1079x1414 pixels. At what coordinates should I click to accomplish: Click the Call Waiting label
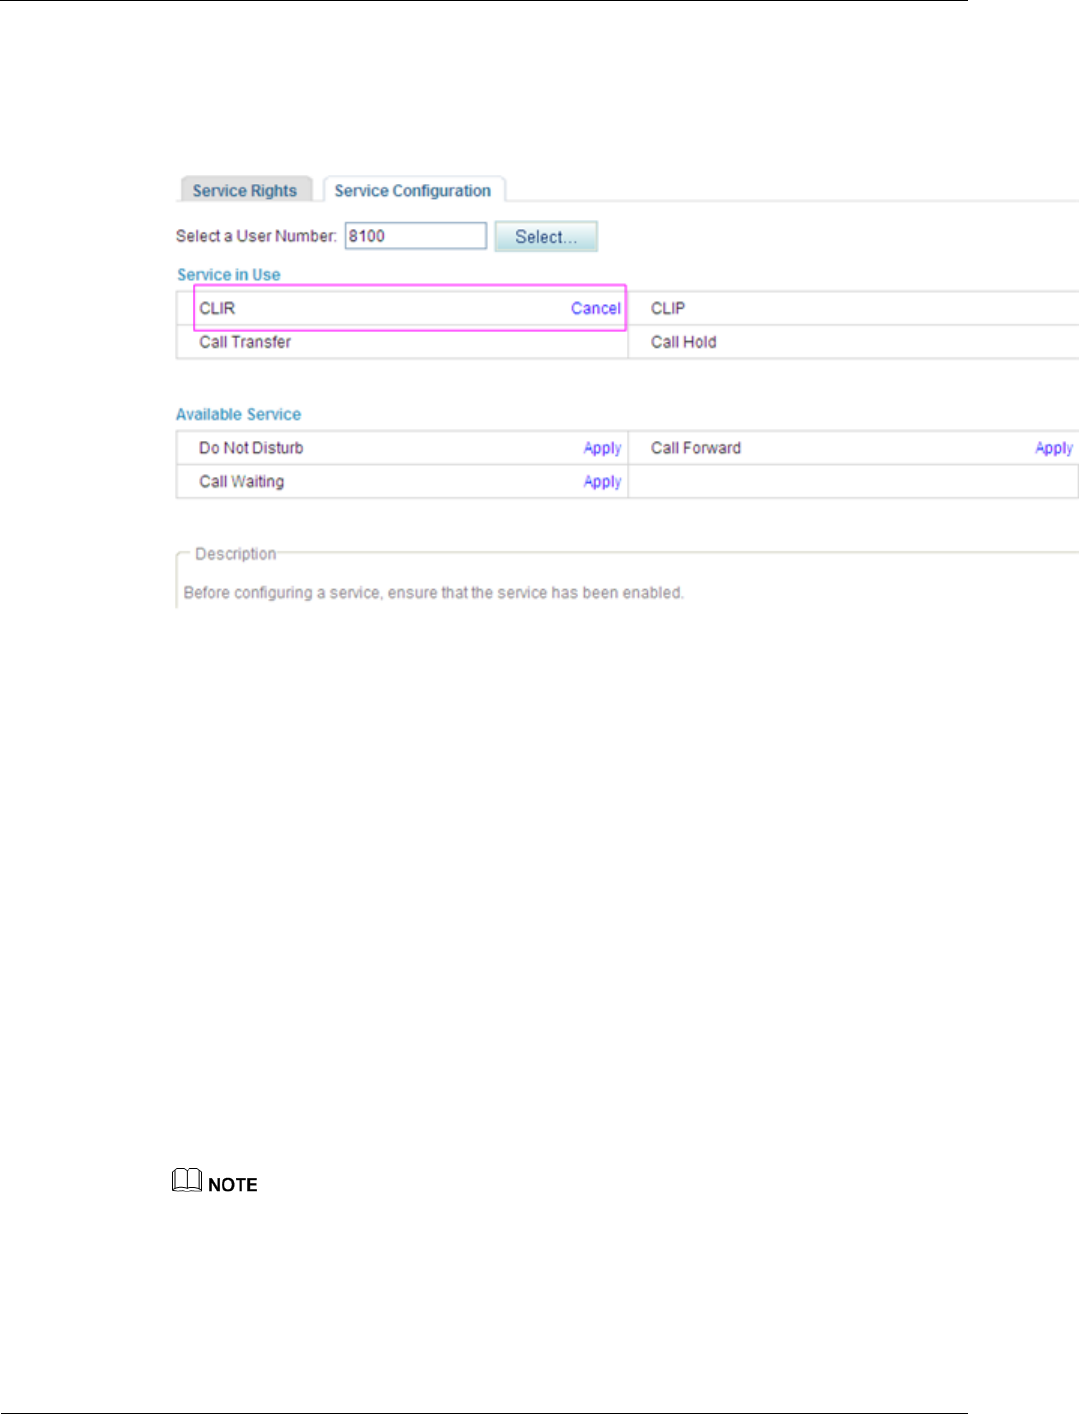242,482
